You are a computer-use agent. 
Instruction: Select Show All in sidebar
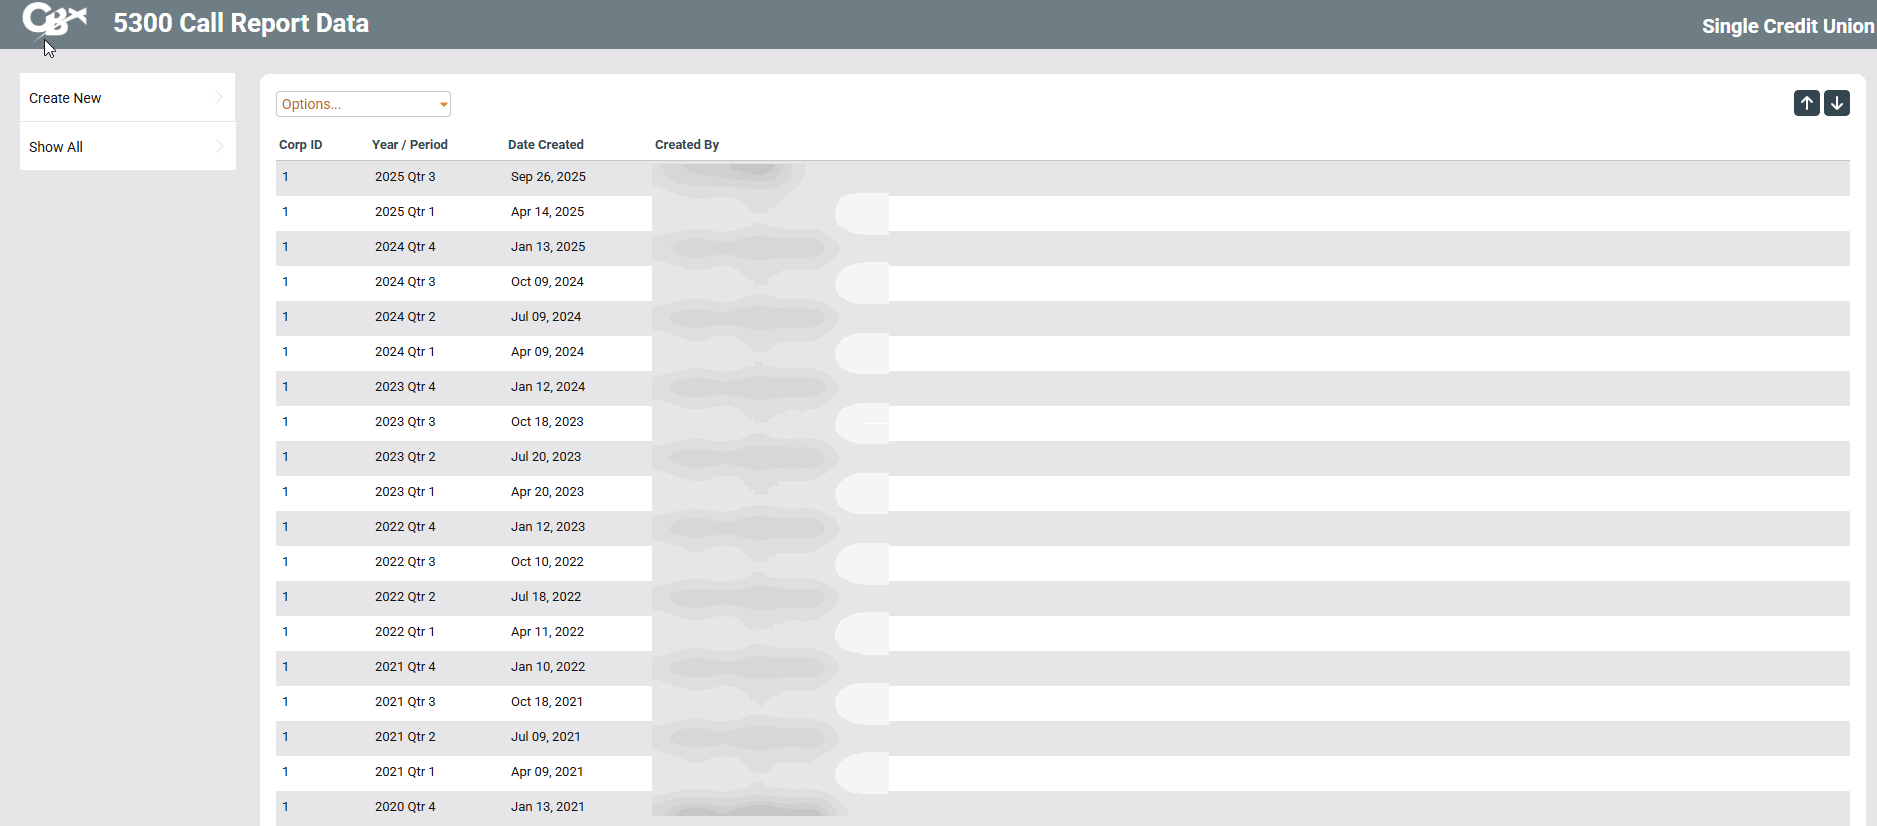tap(56, 147)
